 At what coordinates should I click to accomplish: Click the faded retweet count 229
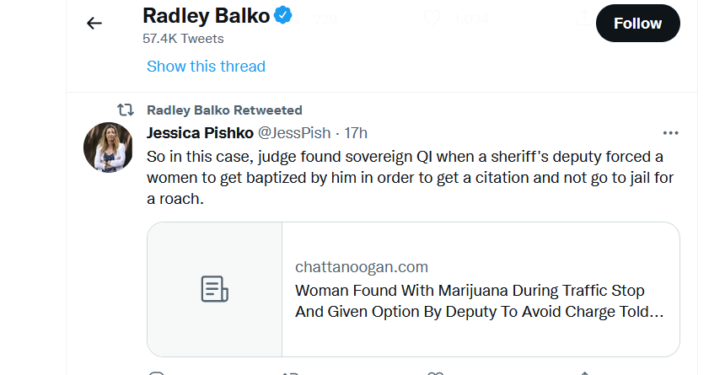point(326,19)
